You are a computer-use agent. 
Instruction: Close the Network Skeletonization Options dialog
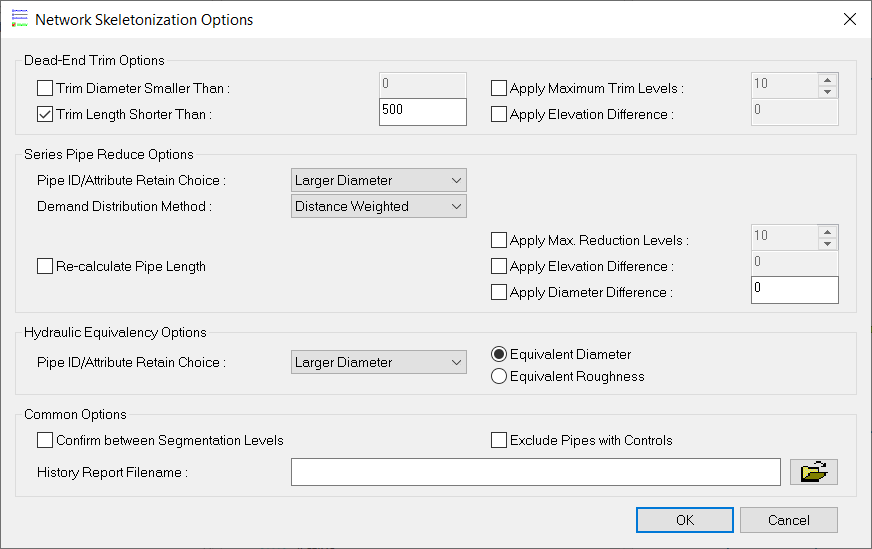(x=849, y=19)
